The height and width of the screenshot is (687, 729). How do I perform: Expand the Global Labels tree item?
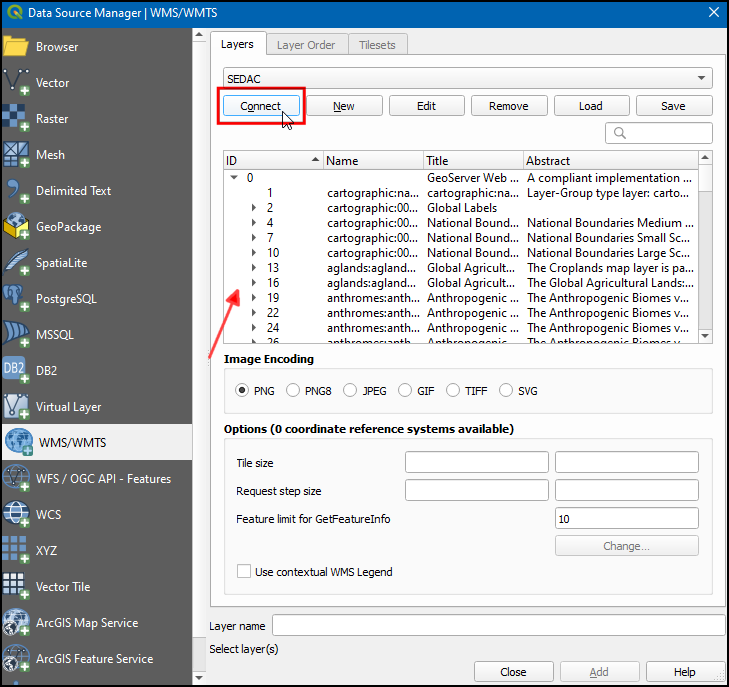click(x=255, y=208)
